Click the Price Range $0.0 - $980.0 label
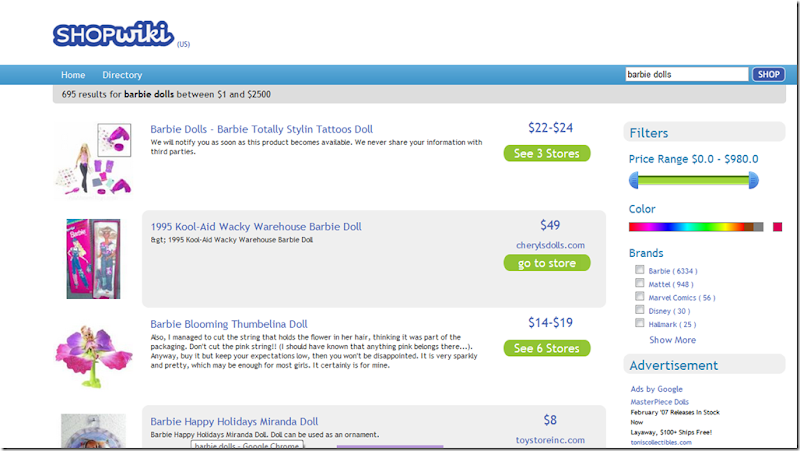 point(693,159)
